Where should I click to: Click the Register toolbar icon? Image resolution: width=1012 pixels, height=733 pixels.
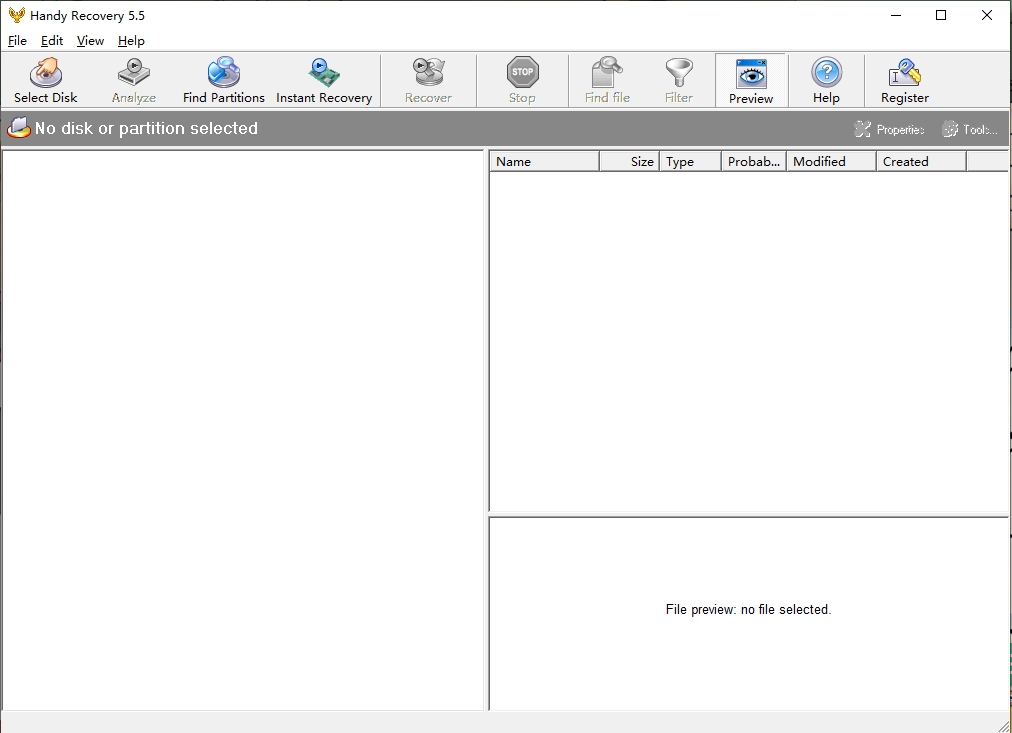pyautogui.click(x=904, y=80)
